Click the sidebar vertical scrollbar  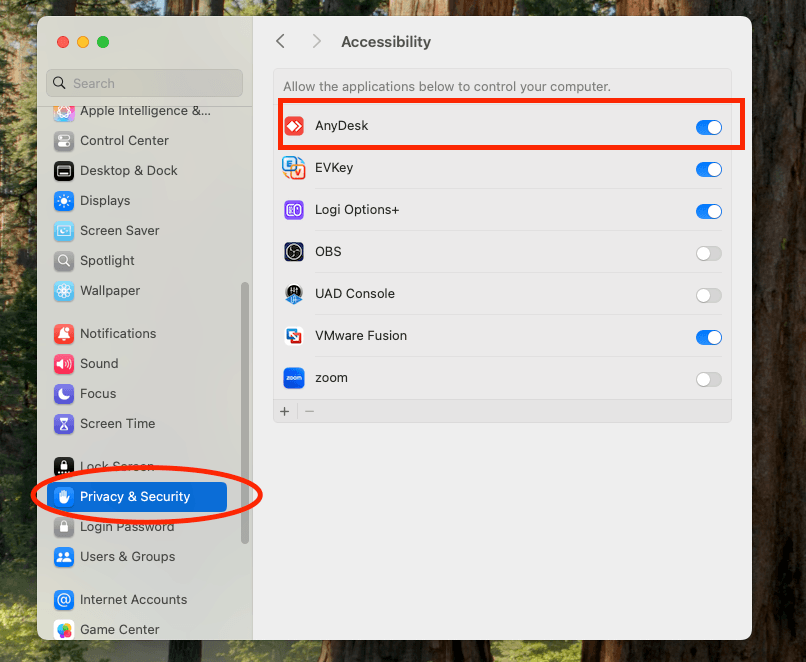pos(245,410)
